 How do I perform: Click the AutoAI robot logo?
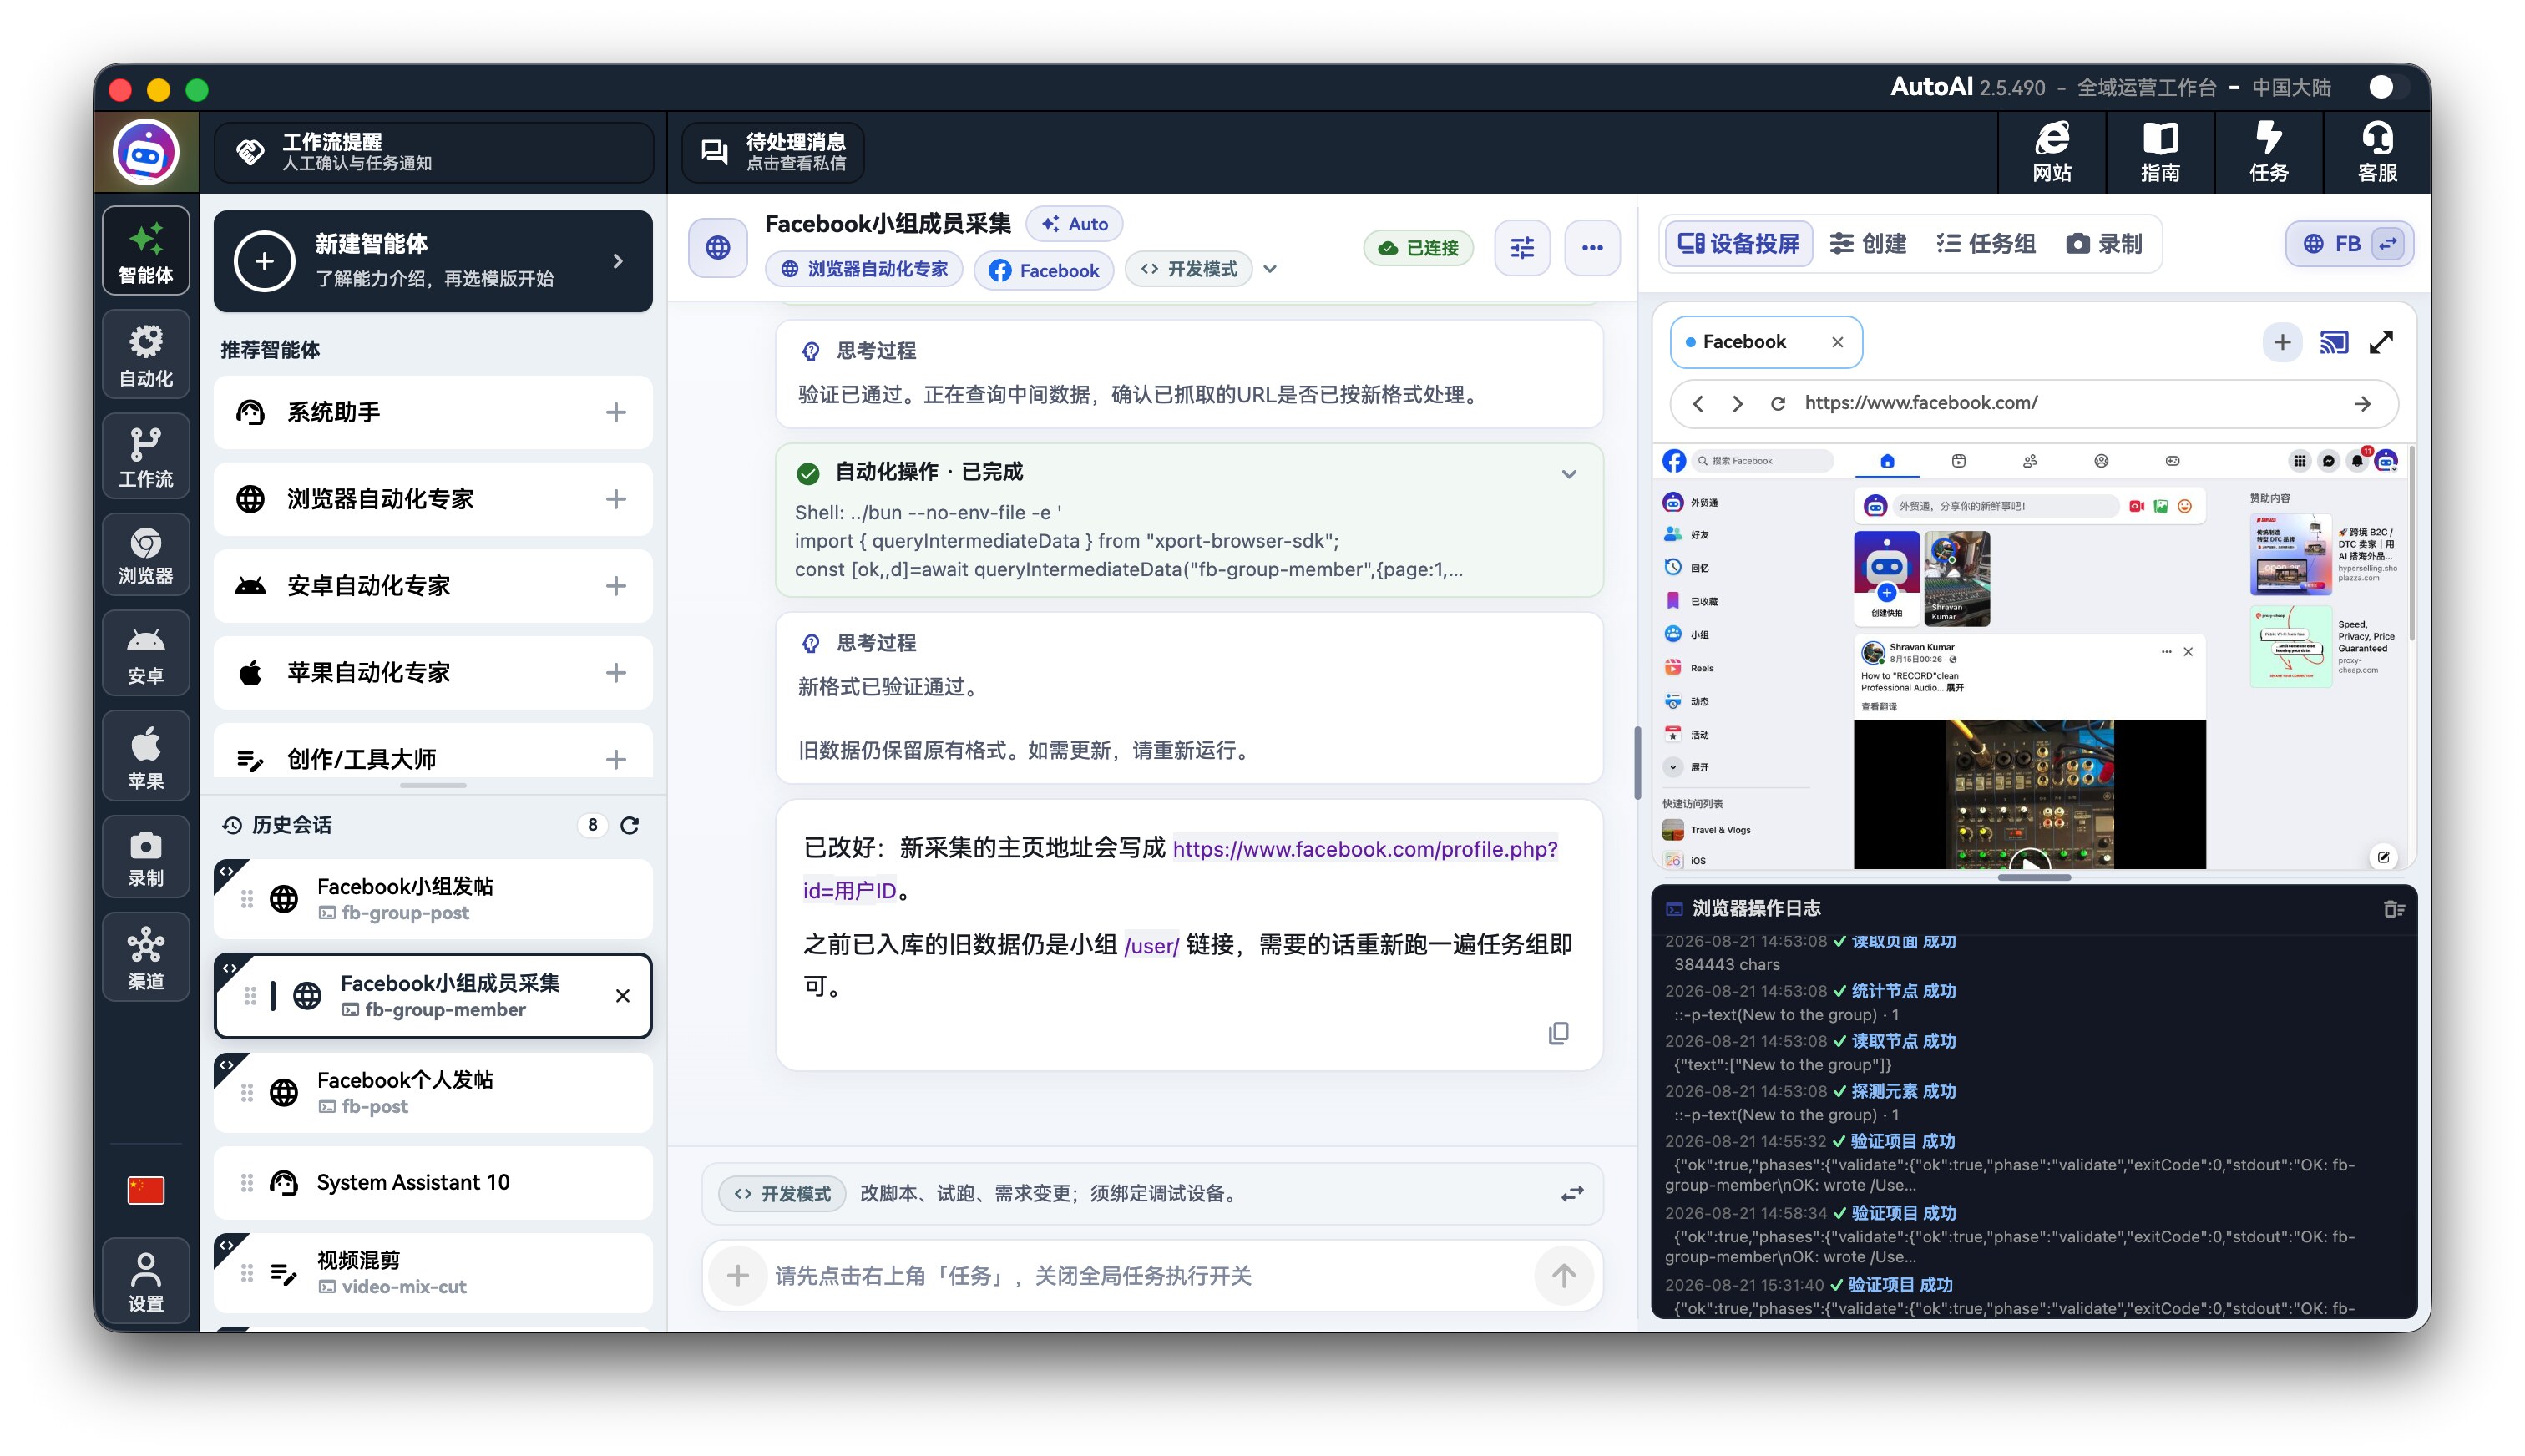(x=146, y=153)
